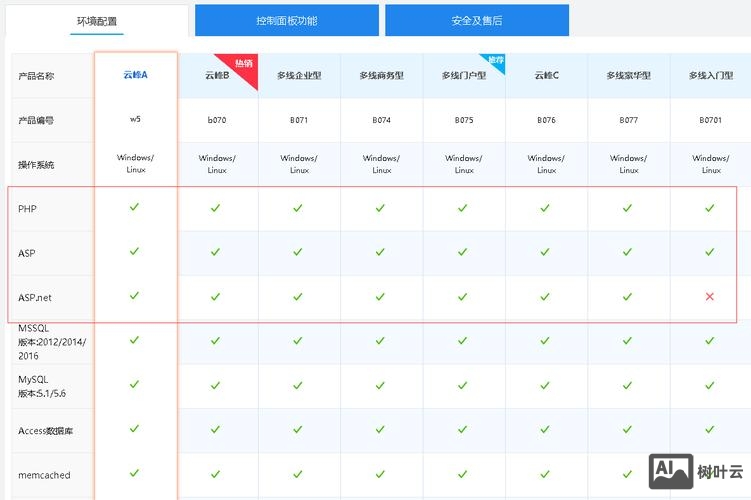This screenshot has width=751, height=500.
Task: Click the Access数据库 row label
Action: pos(46,431)
